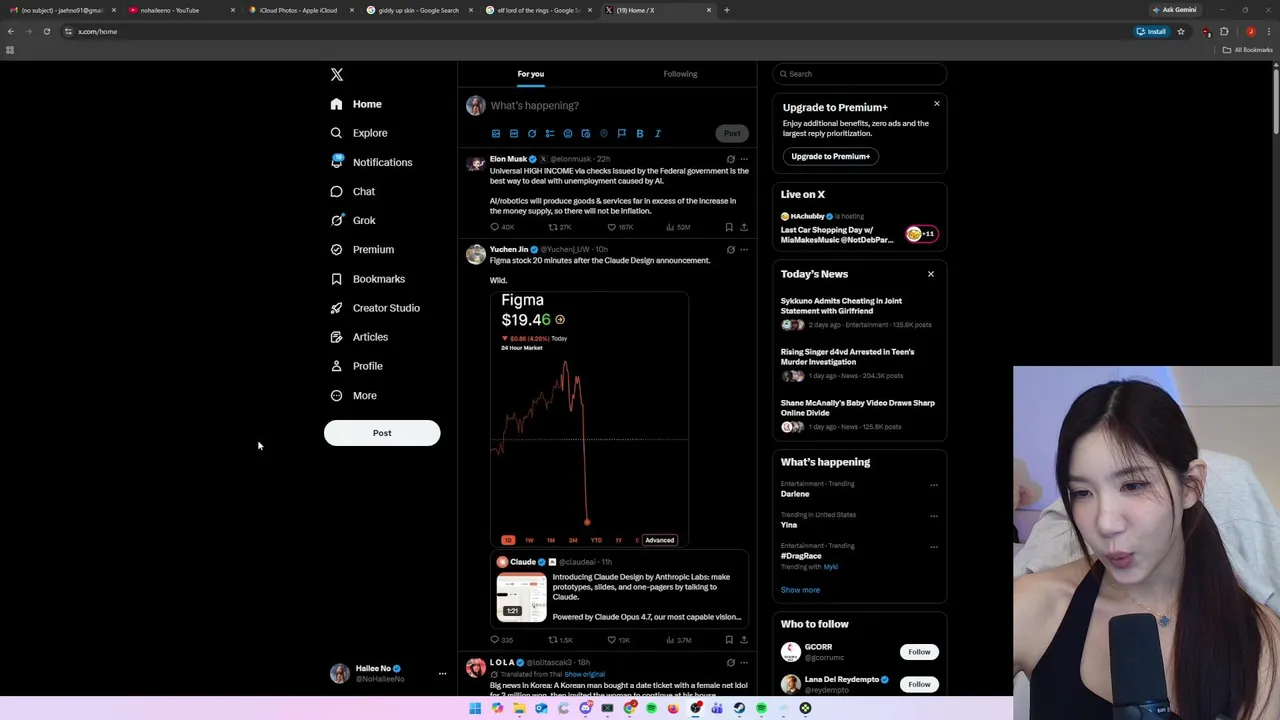
Task: Open emoji picker in composer
Action: click(568, 133)
